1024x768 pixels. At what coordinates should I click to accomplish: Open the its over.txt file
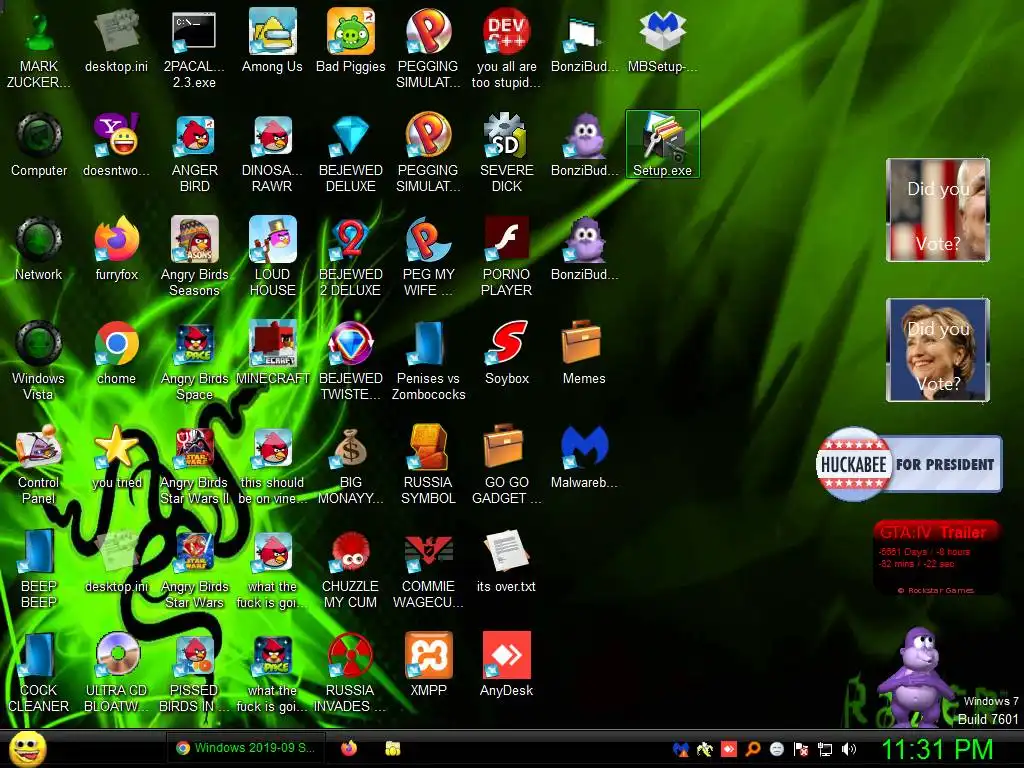tap(507, 560)
